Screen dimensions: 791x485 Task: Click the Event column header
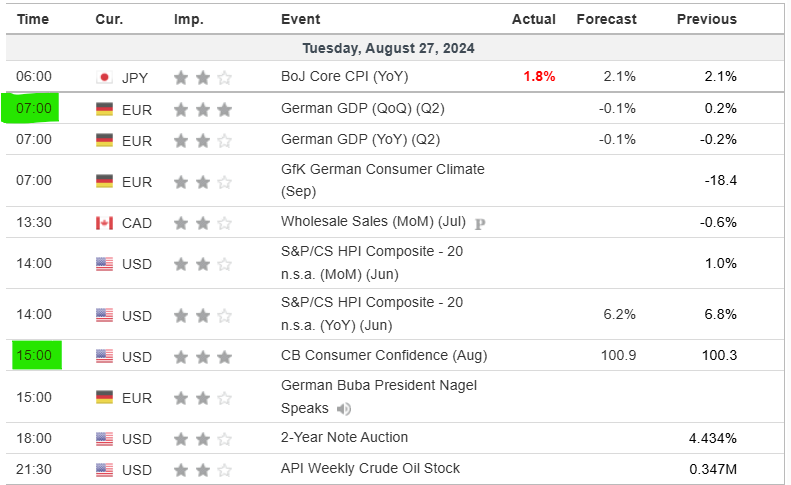pyautogui.click(x=301, y=19)
